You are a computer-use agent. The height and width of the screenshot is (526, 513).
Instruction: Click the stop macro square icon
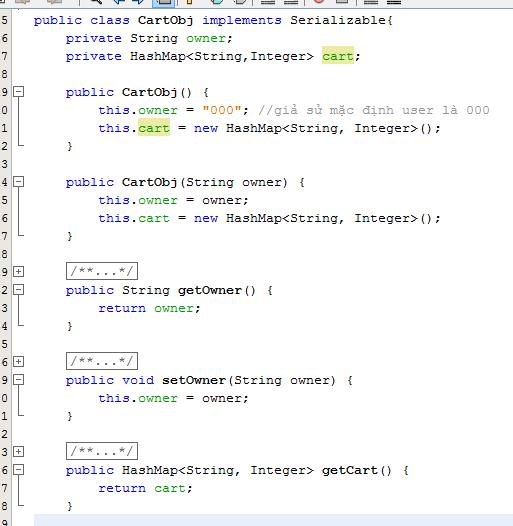point(342,1)
